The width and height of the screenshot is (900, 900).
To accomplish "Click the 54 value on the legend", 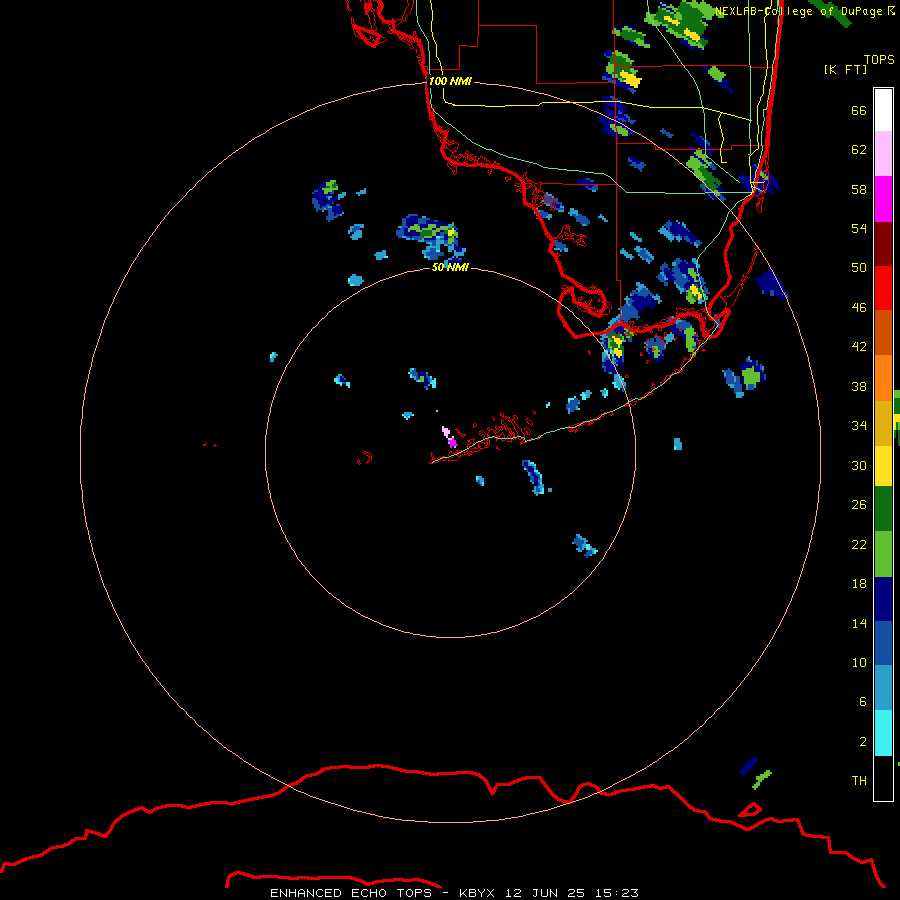I will click(859, 228).
